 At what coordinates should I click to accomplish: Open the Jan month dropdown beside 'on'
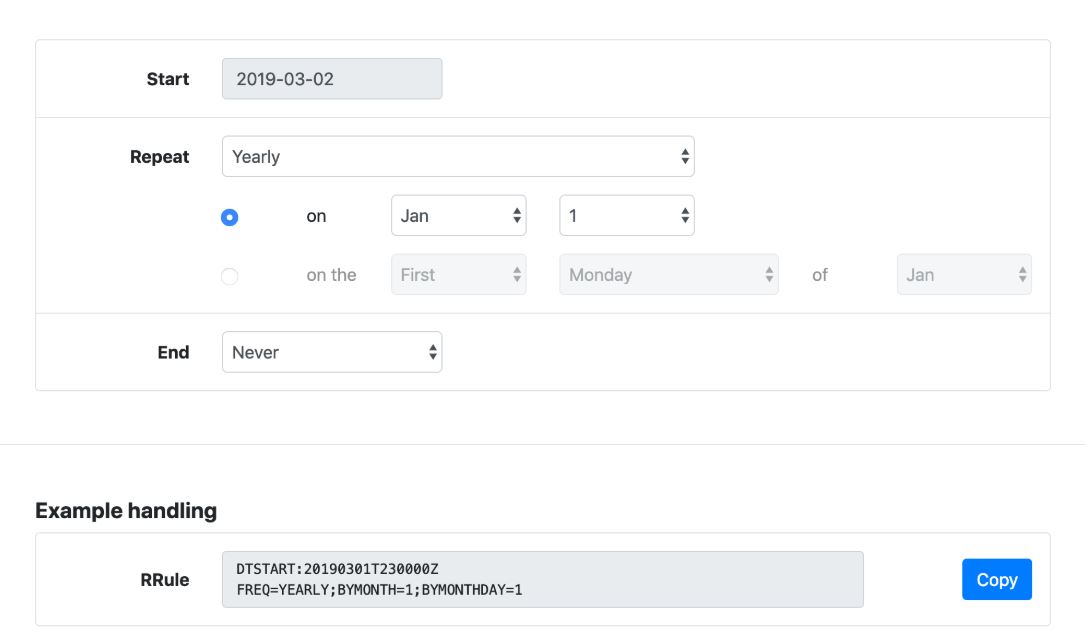tap(458, 216)
